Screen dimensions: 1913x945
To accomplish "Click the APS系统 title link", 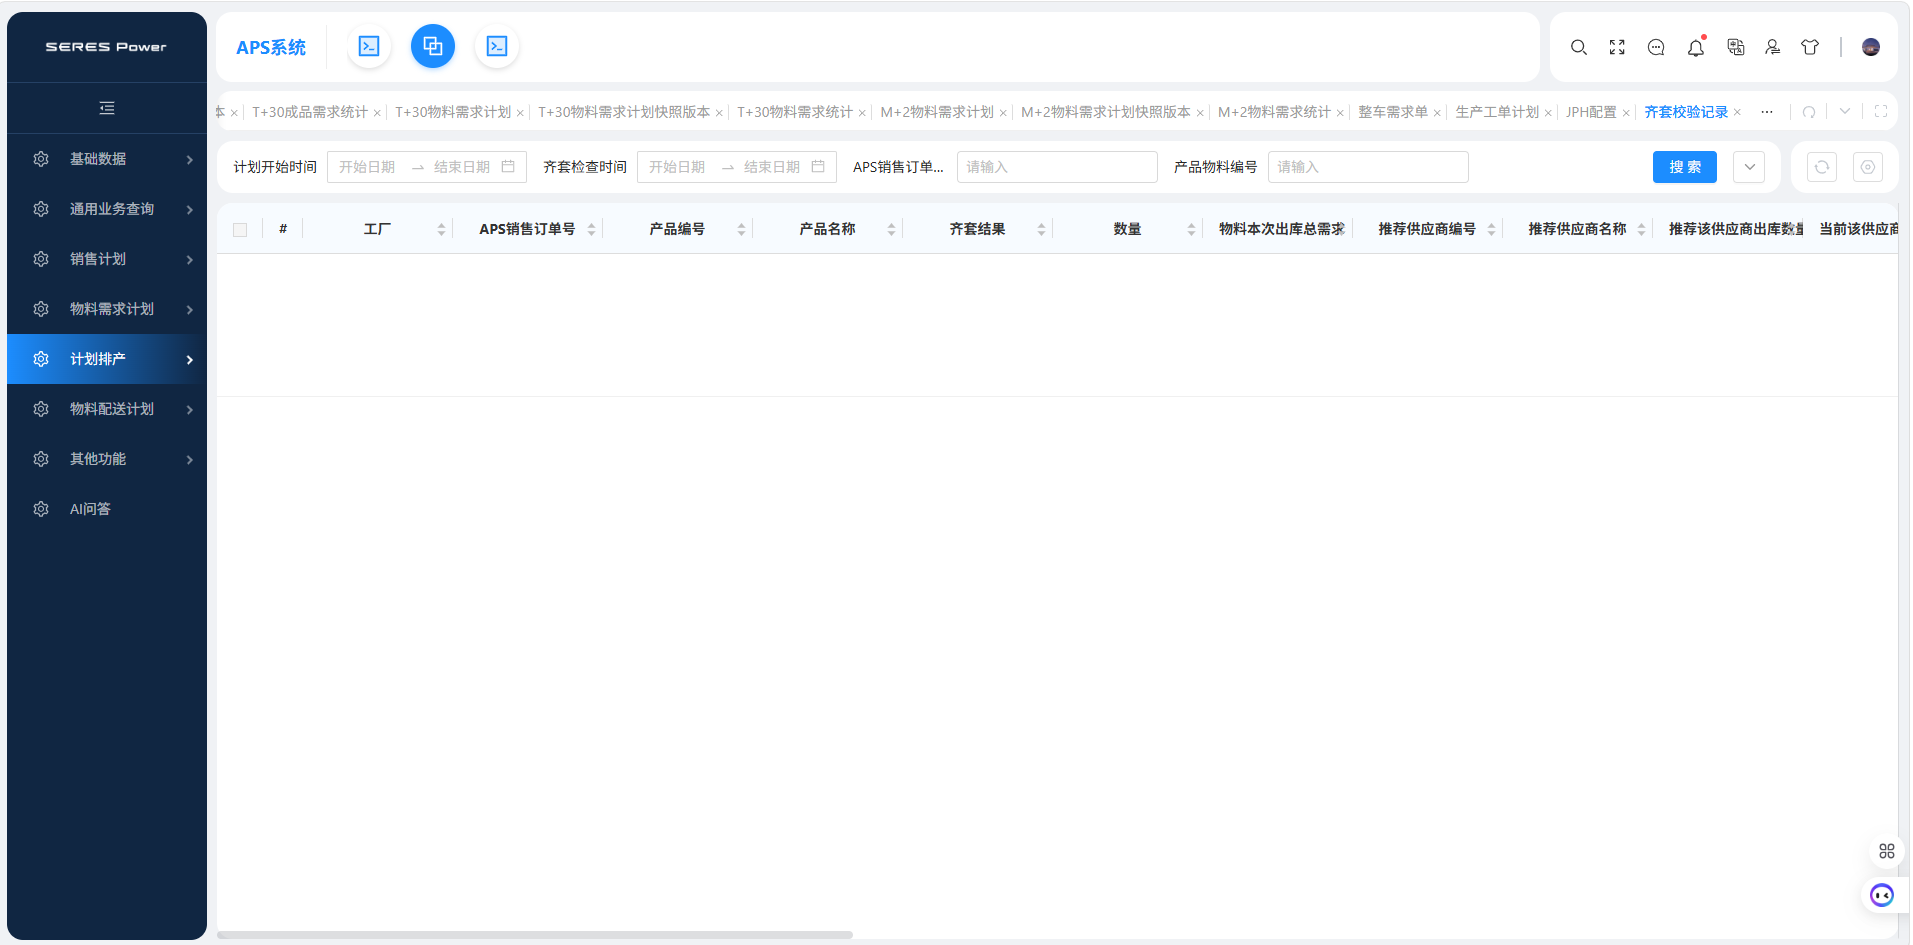I will click(x=271, y=47).
